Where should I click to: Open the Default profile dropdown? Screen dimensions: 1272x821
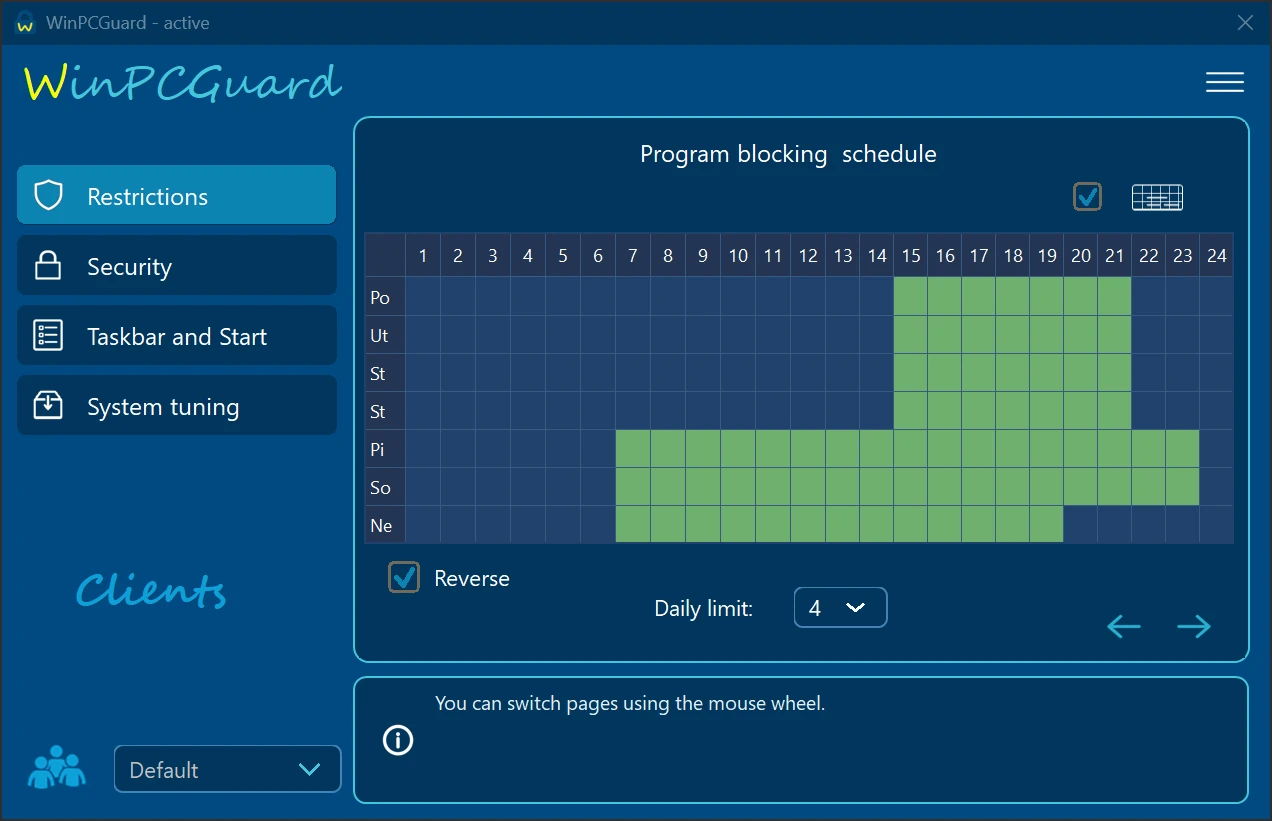[228, 769]
